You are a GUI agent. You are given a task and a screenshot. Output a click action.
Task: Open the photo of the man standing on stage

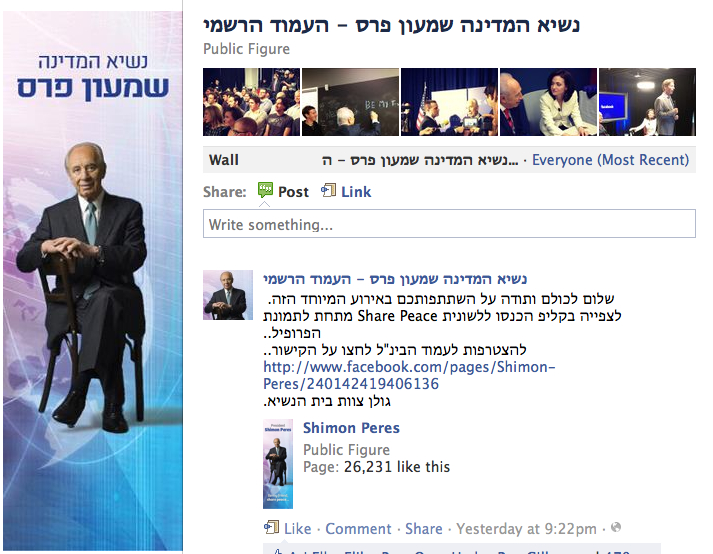point(648,102)
